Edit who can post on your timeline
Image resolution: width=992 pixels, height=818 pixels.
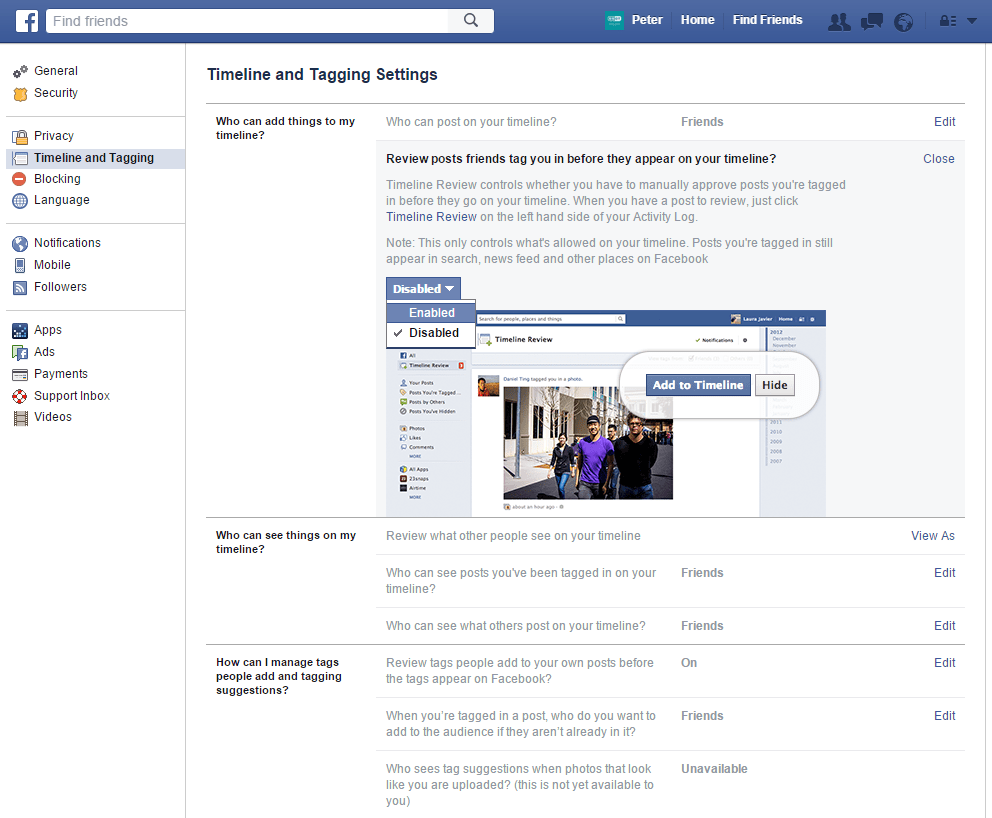click(x=945, y=122)
